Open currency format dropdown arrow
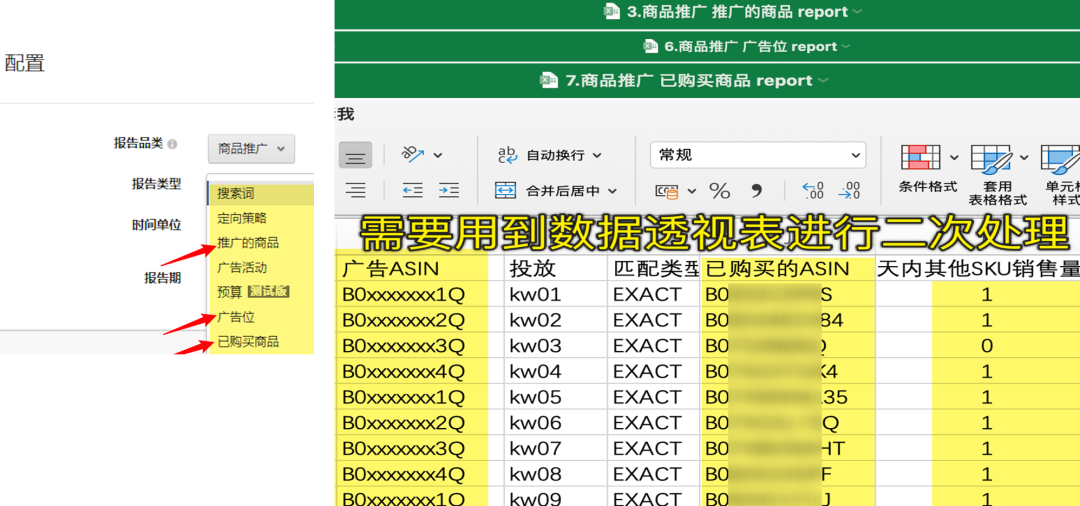This screenshot has width=1080, height=506. click(692, 191)
